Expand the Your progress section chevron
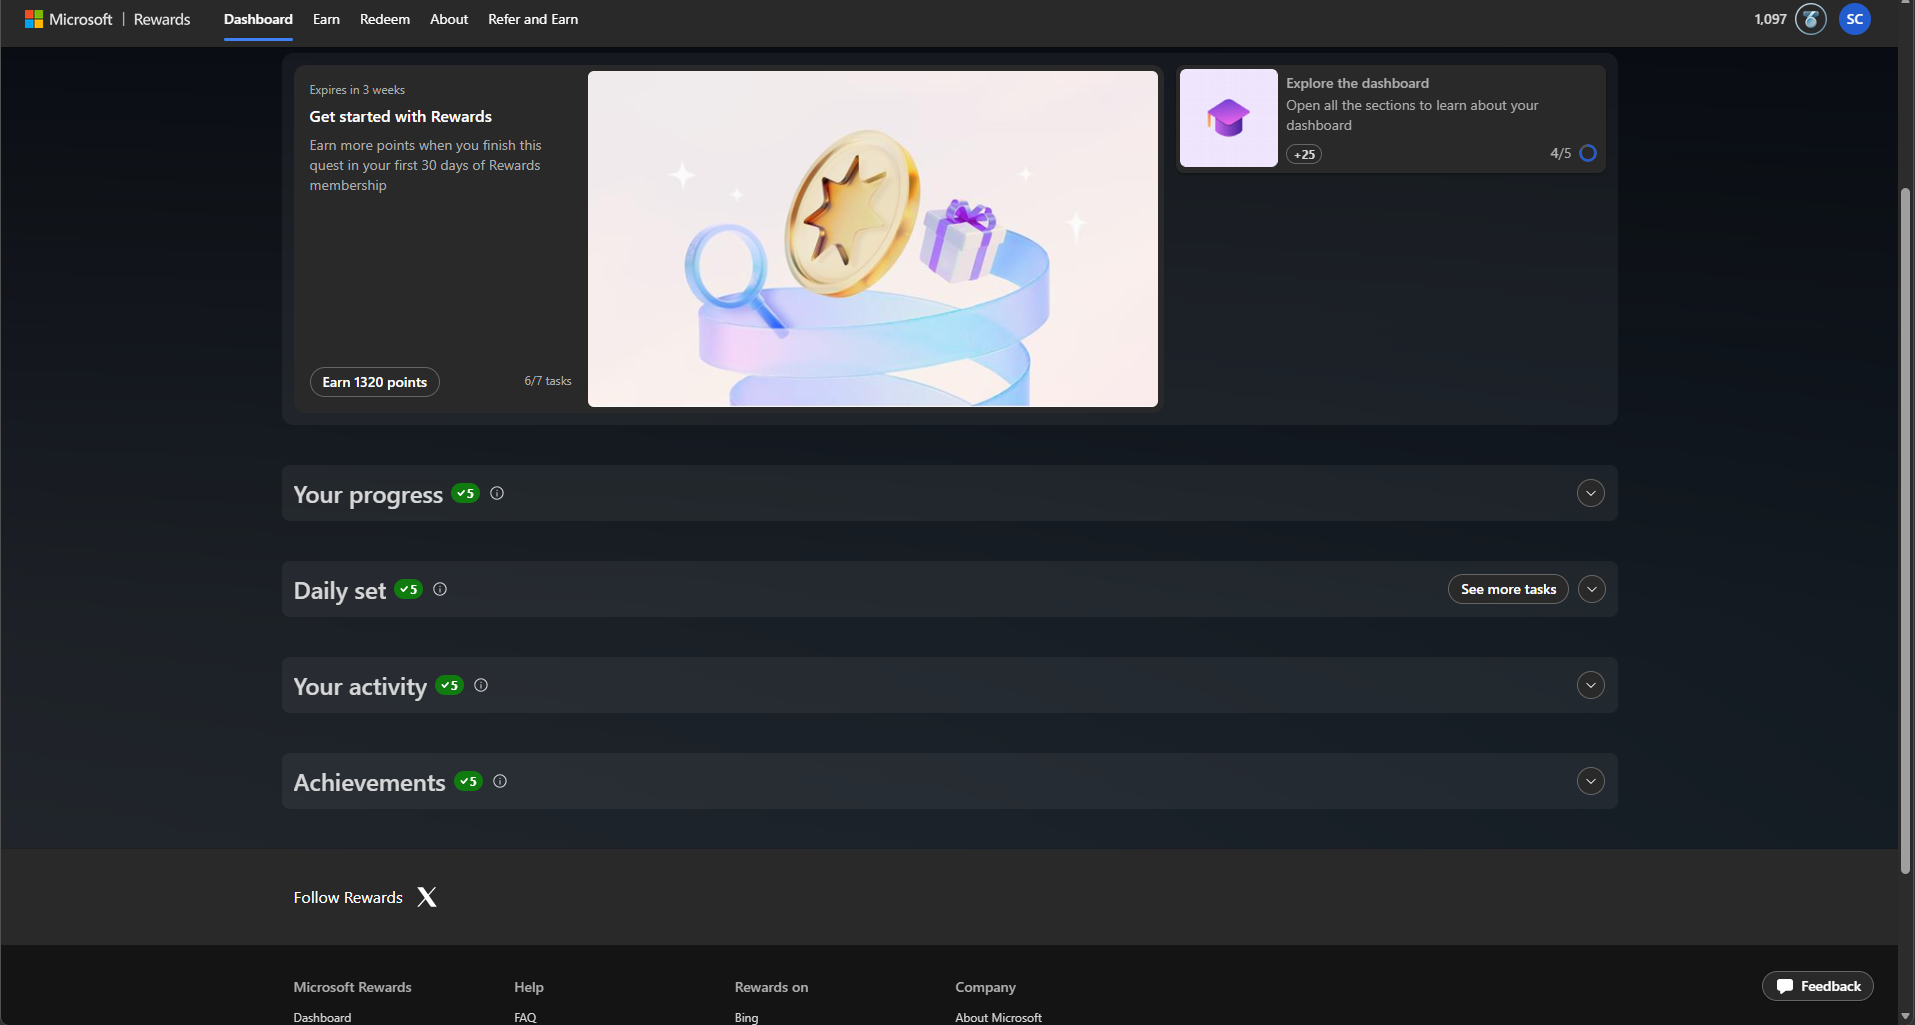Viewport: 1915px width, 1025px height. (x=1591, y=493)
